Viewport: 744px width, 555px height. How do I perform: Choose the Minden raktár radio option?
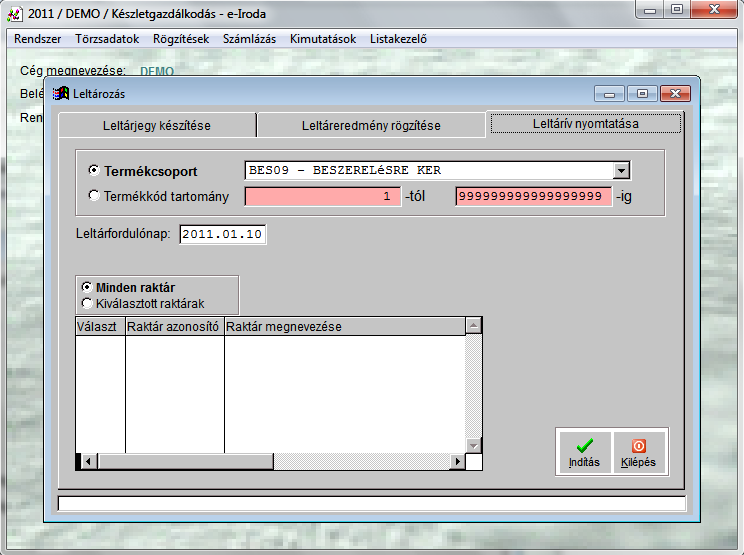87,288
